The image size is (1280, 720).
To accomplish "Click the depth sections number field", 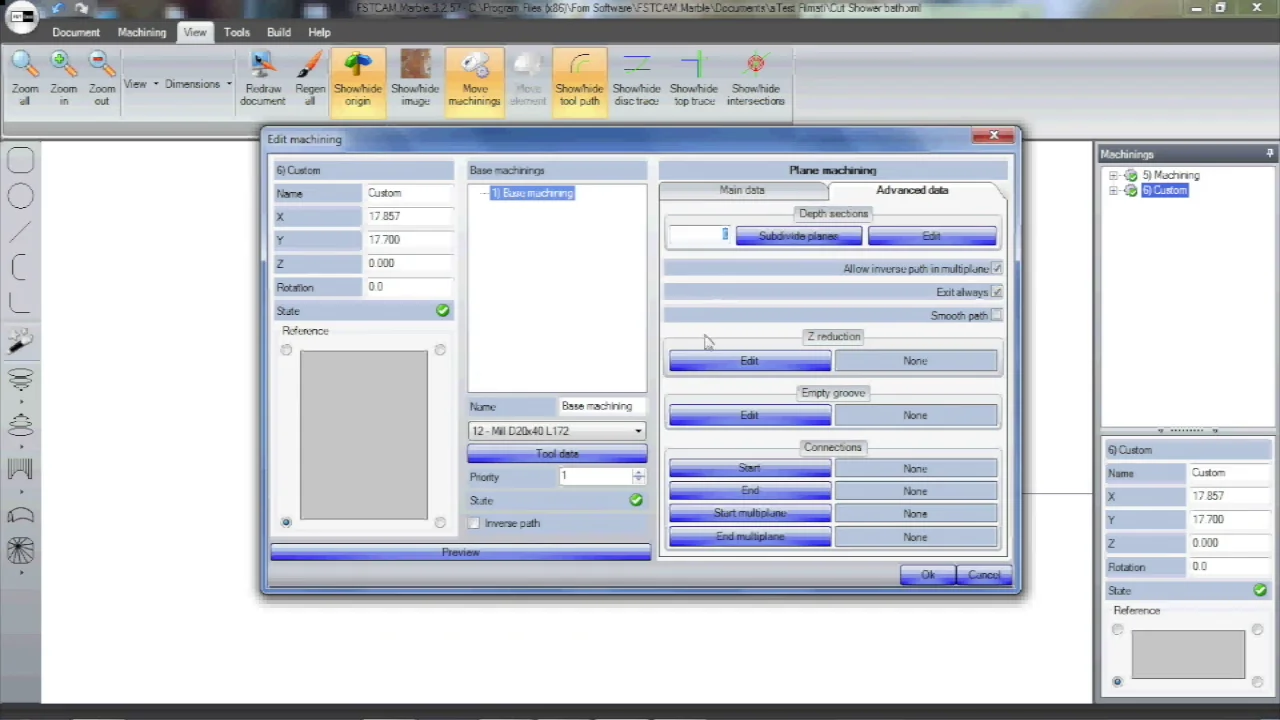I will click(699, 235).
